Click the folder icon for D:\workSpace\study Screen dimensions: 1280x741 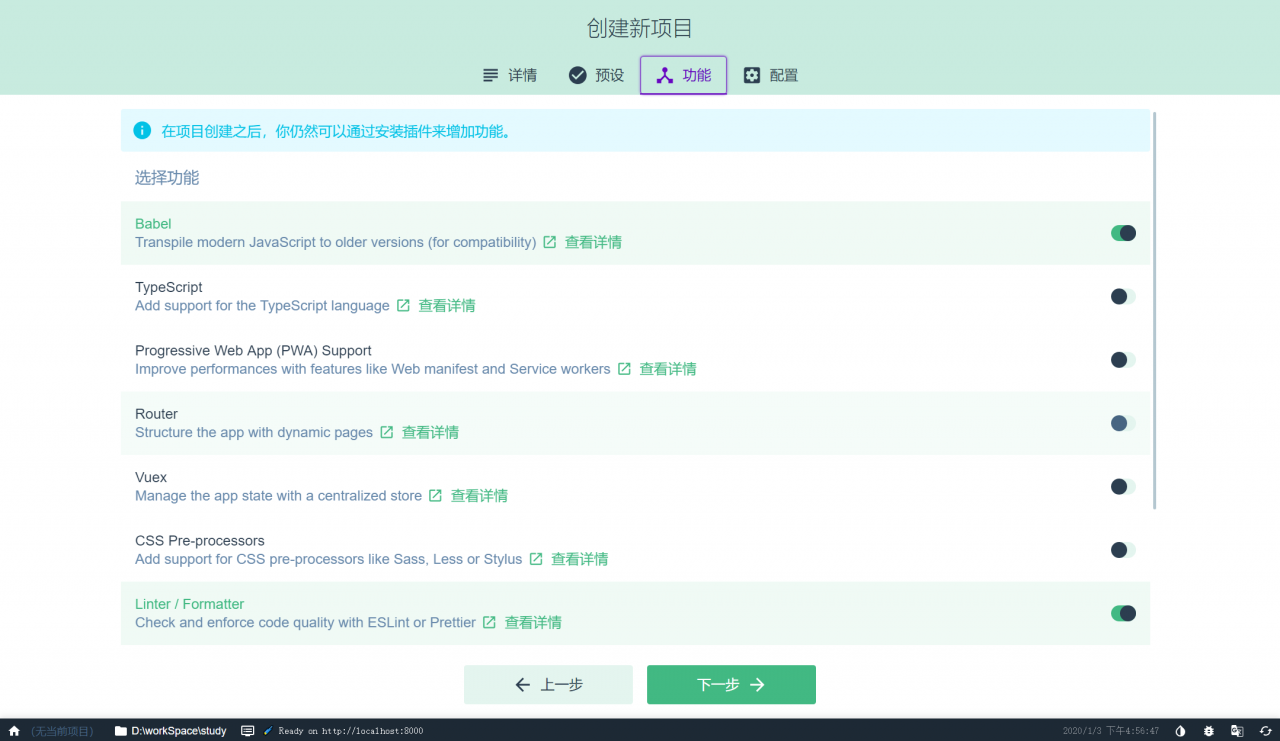121,731
